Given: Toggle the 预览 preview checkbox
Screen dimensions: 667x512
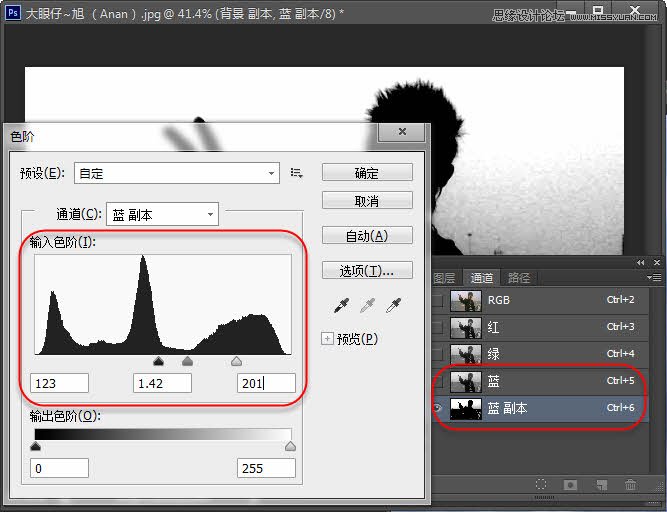Looking at the screenshot, I should [x=328, y=338].
